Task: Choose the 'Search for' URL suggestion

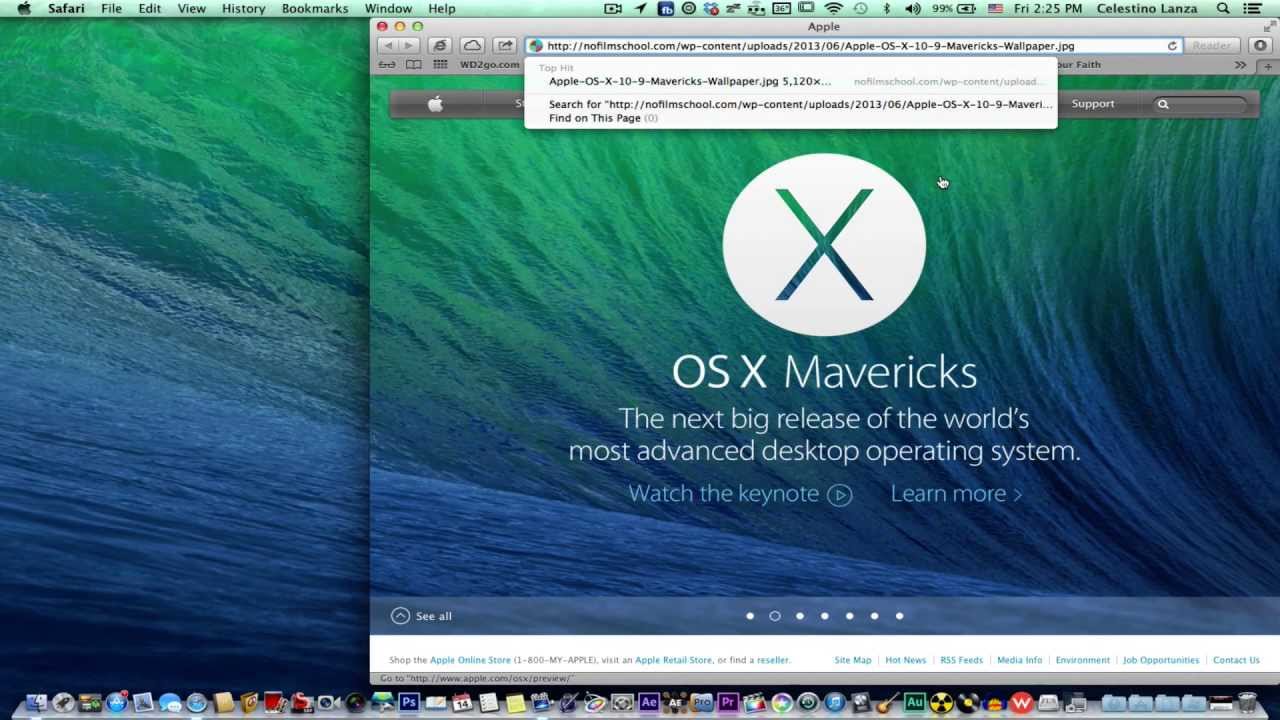Action: [790, 104]
